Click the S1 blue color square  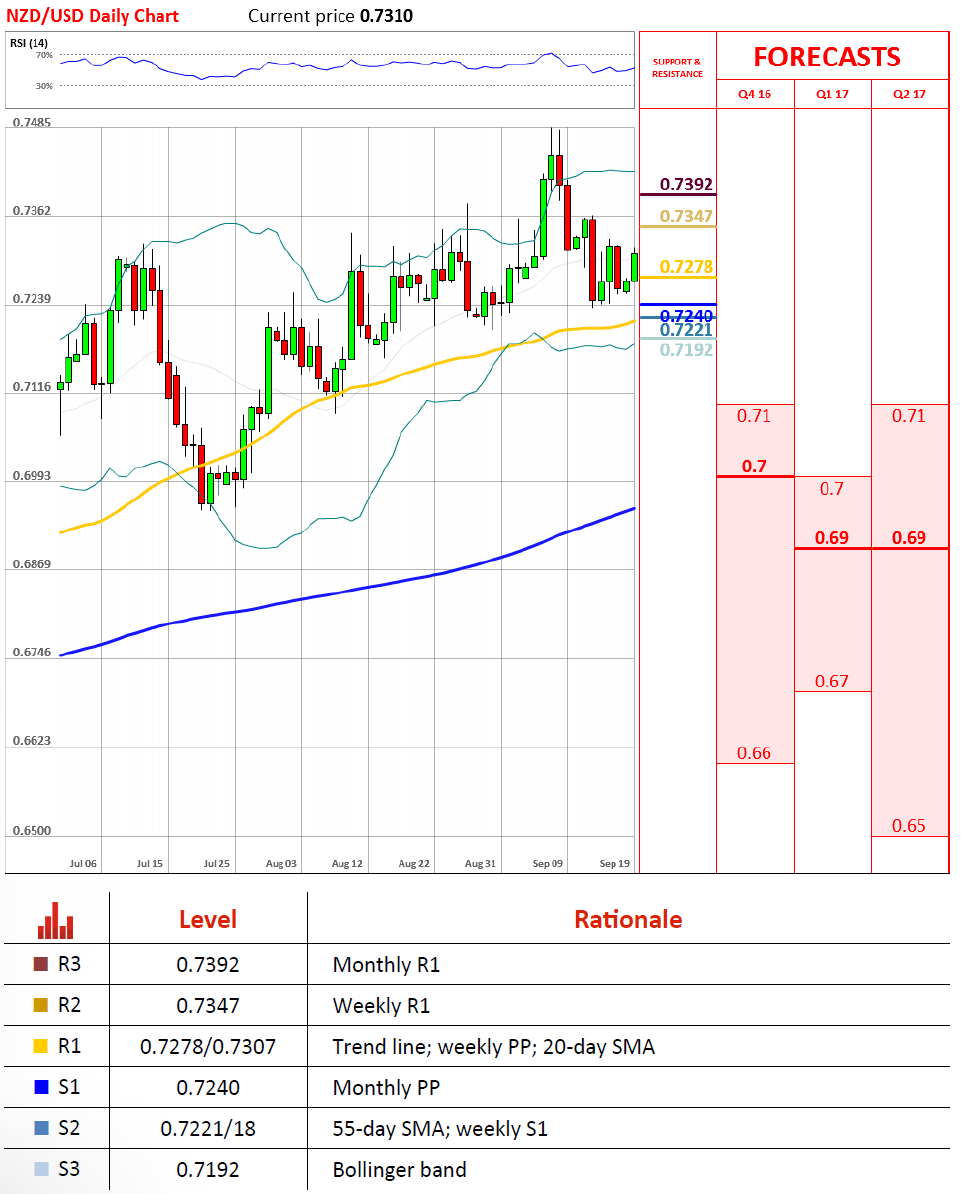coord(41,1087)
